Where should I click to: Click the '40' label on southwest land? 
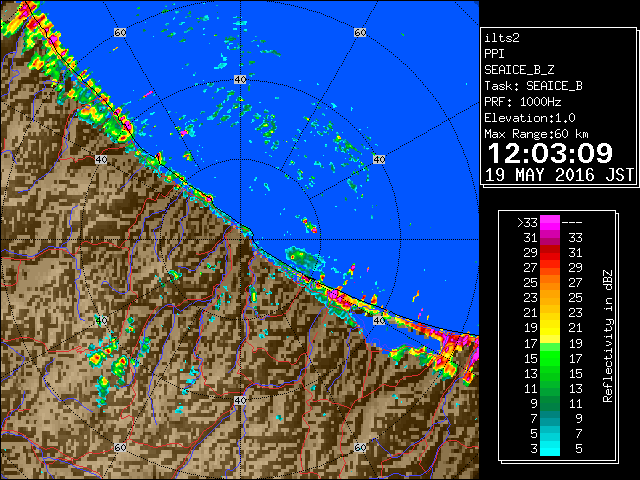tap(101, 320)
